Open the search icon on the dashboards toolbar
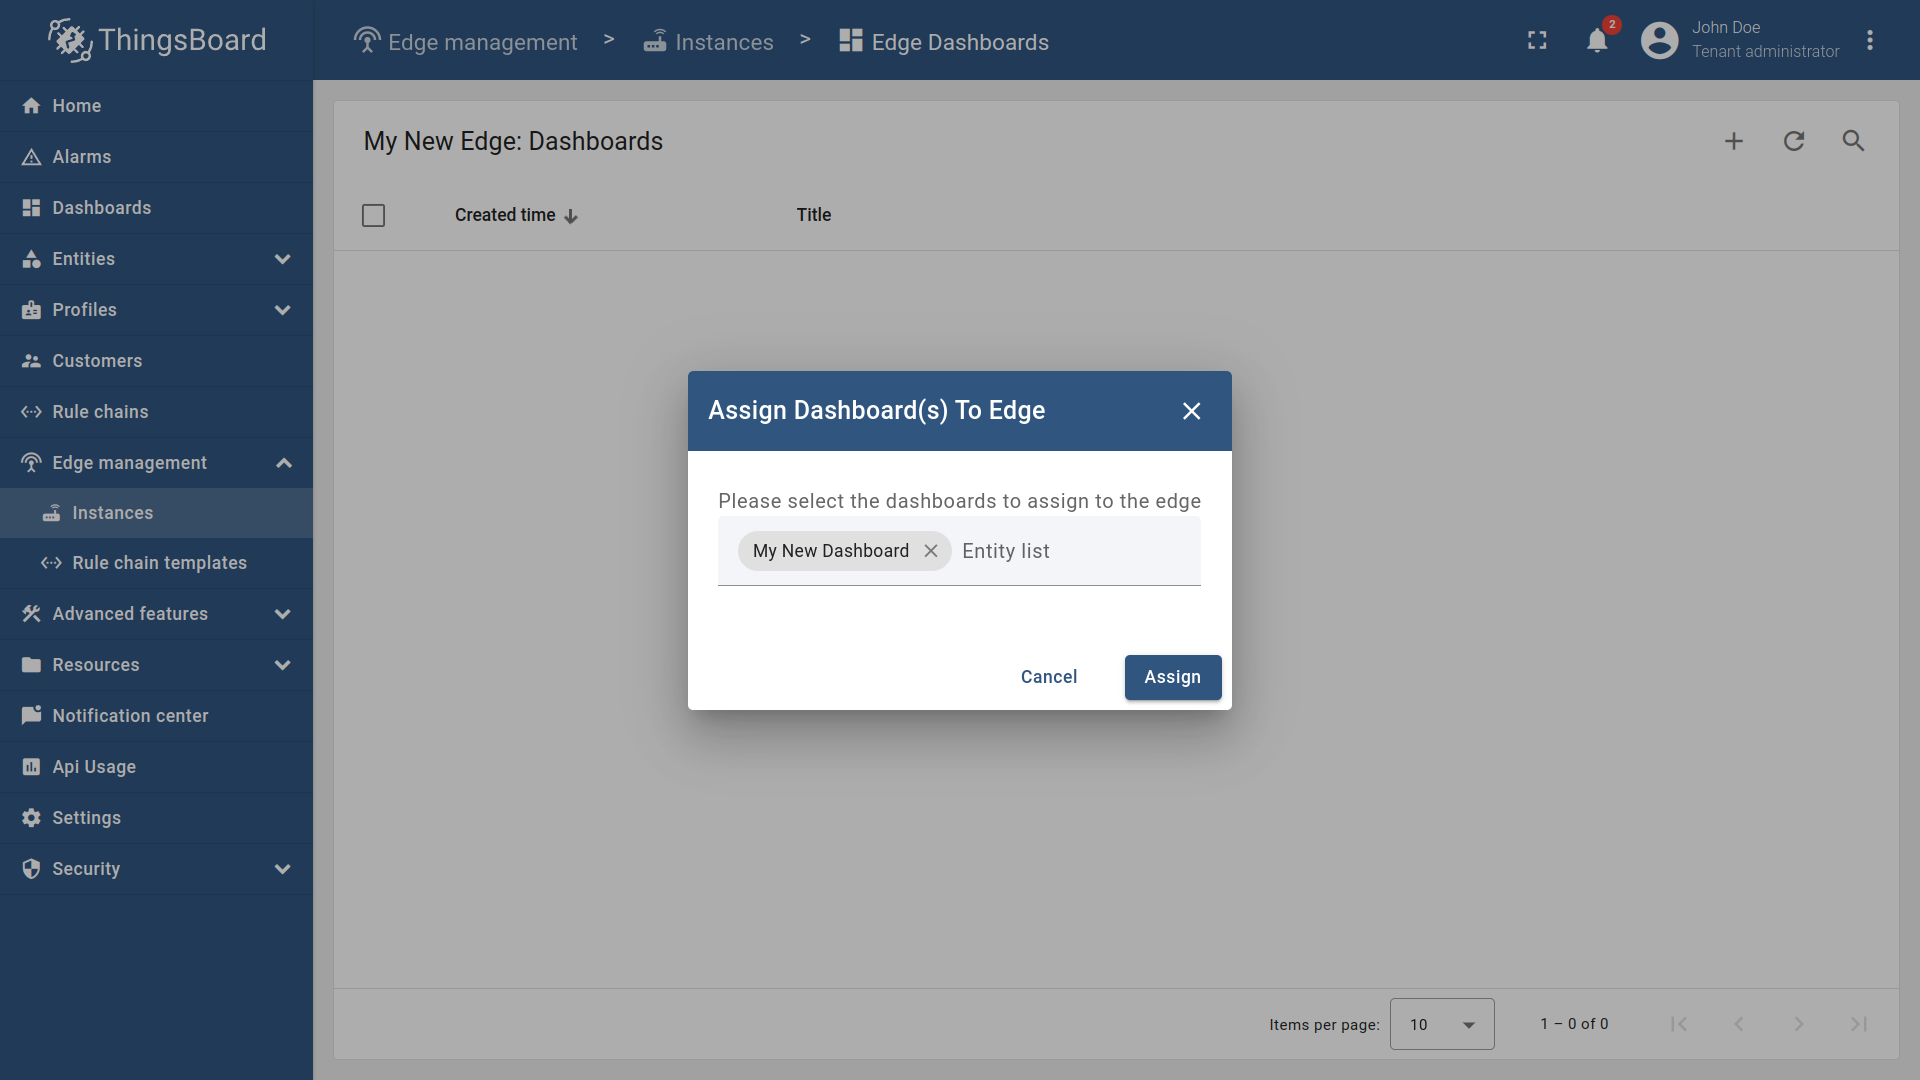This screenshot has width=1920, height=1080. click(x=1853, y=141)
